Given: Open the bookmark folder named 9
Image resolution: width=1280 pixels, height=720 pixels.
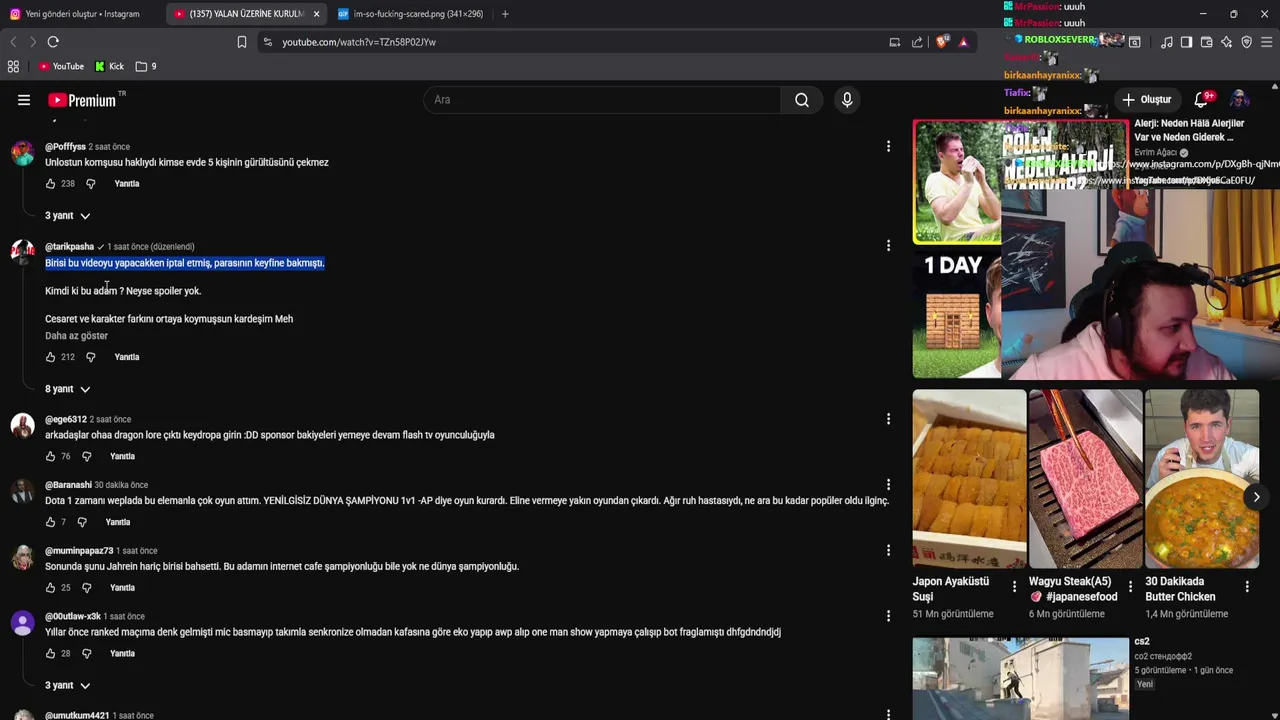Looking at the screenshot, I should 146,66.
